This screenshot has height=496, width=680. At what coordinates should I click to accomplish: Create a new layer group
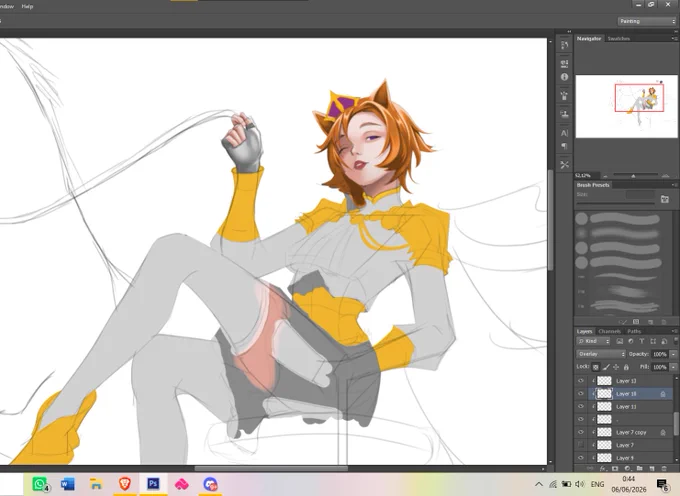click(x=639, y=468)
